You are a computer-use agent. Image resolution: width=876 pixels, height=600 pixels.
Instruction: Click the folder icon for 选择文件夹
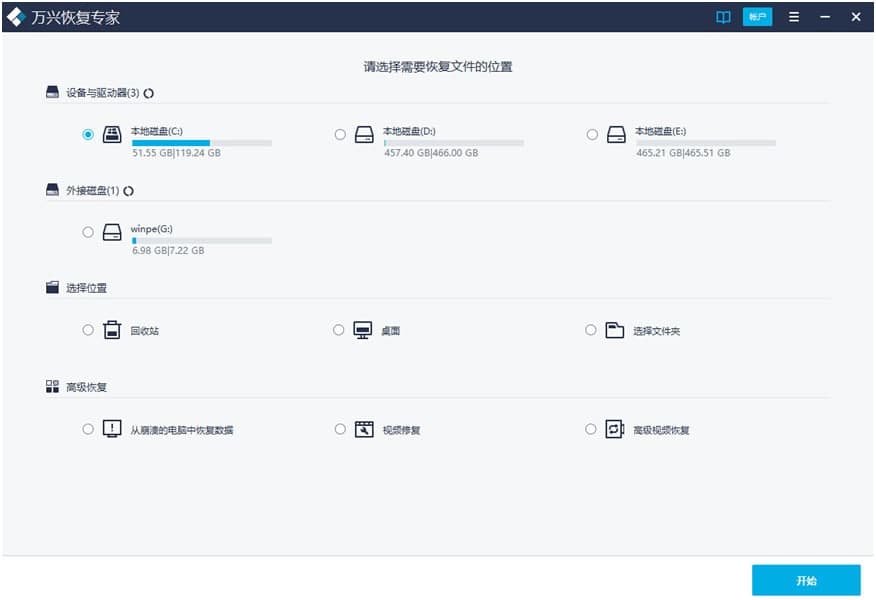[615, 330]
